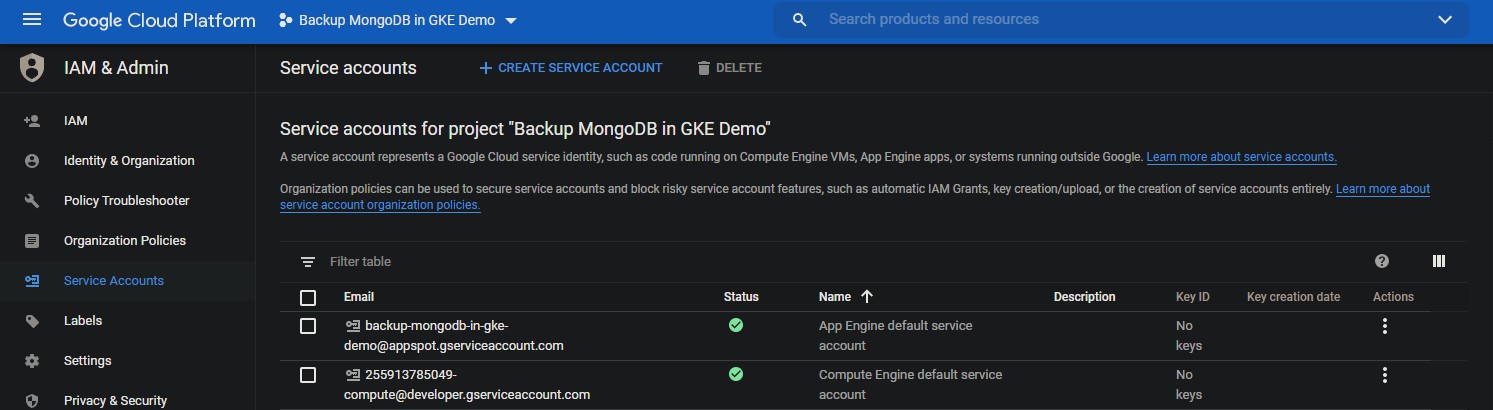The image size is (1493, 410).
Task: Expand the search bar chevron
Action: (x=1444, y=20)
